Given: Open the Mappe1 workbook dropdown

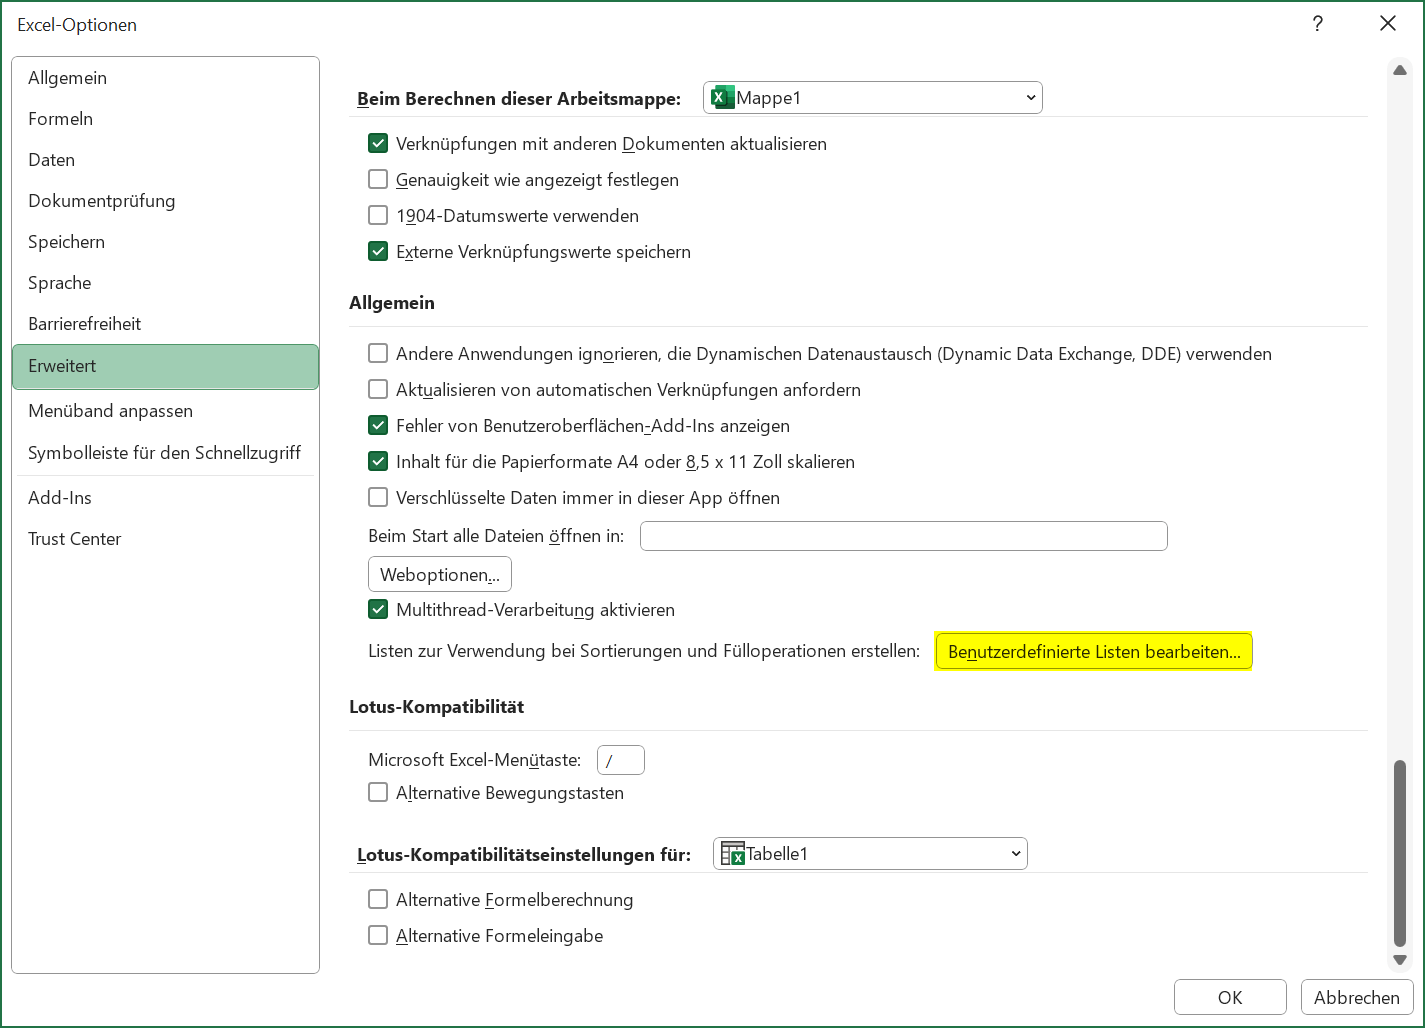Looking at the screenshot, I should (873, 97).
